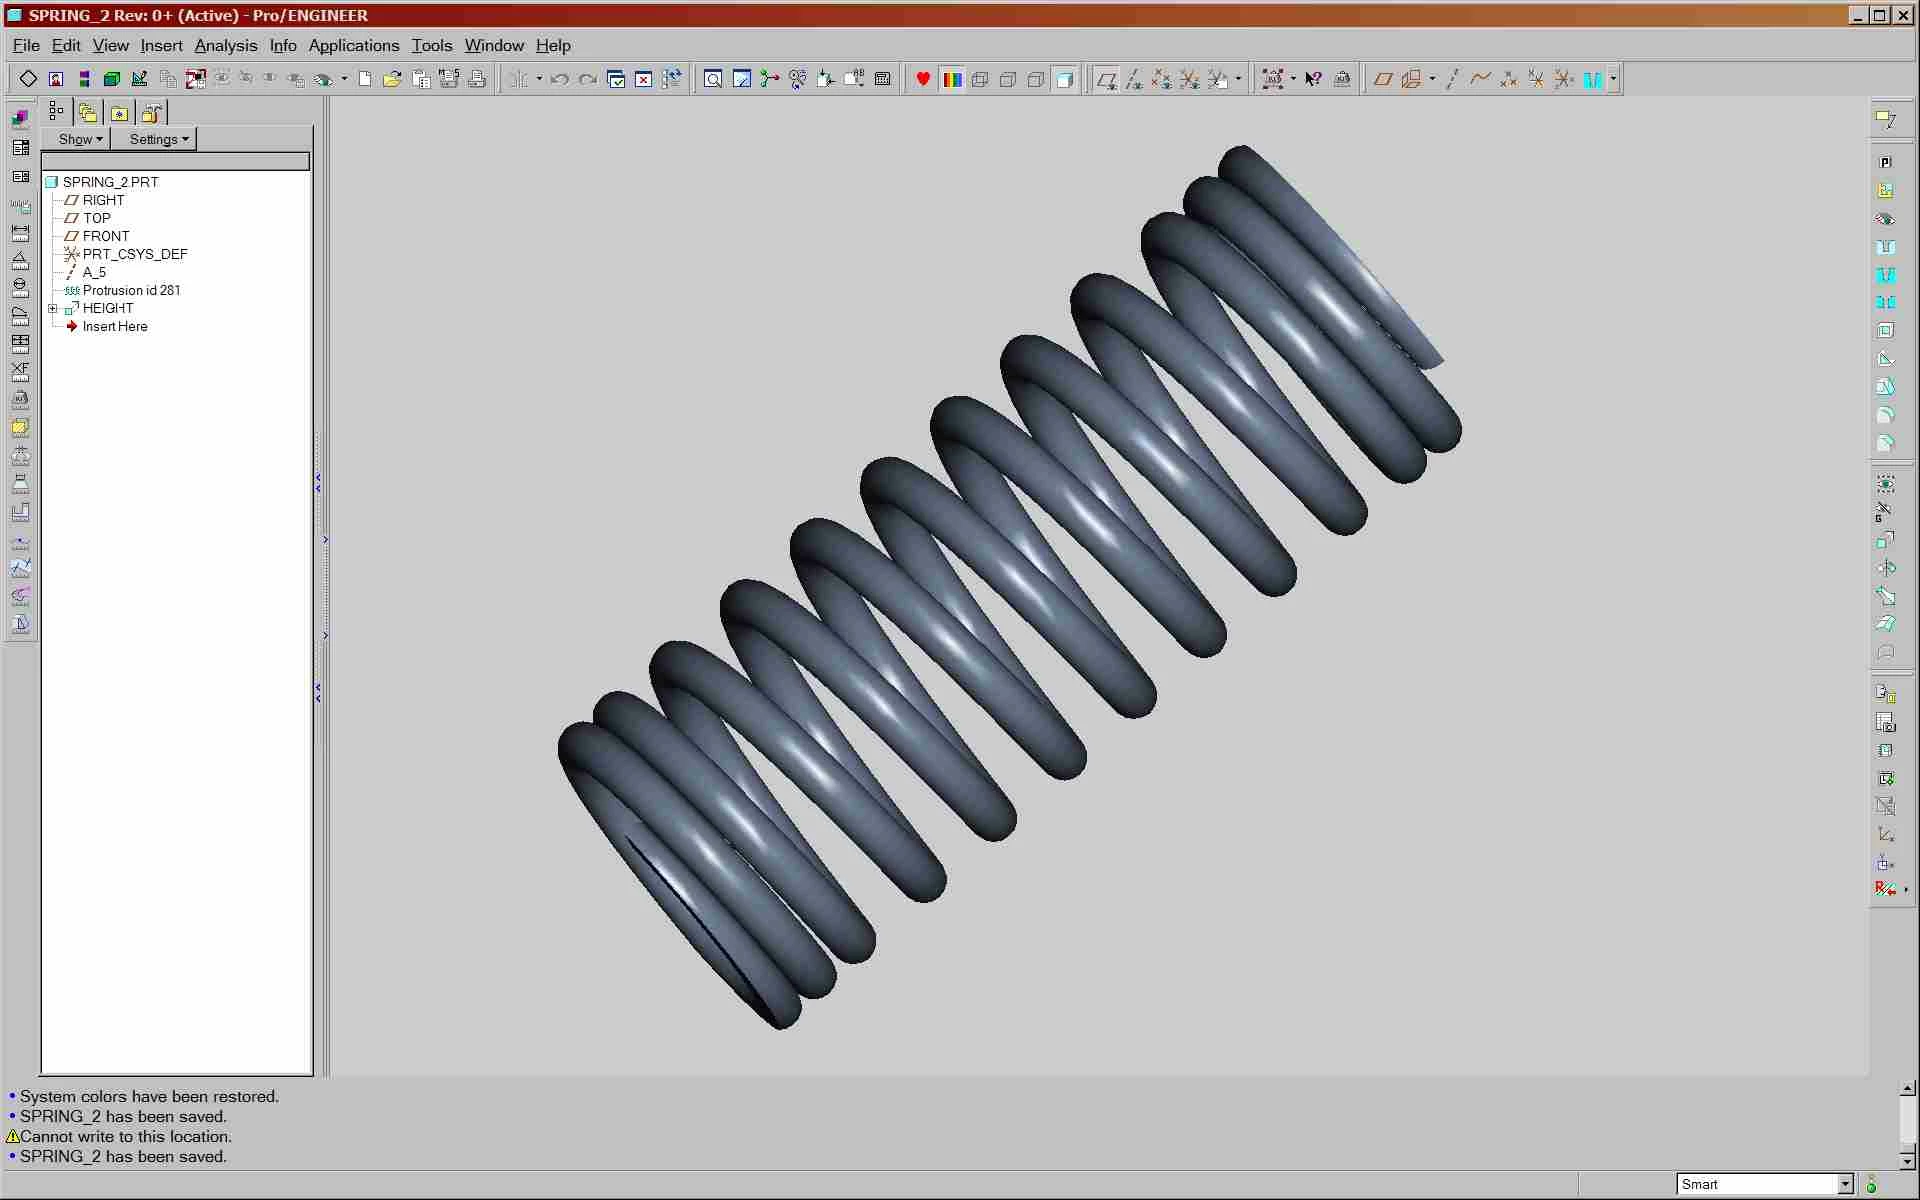Click the shell tool icon in right toolbar
The height and width of the screenshot is (1200, 1920).
tap(1886, 331)
